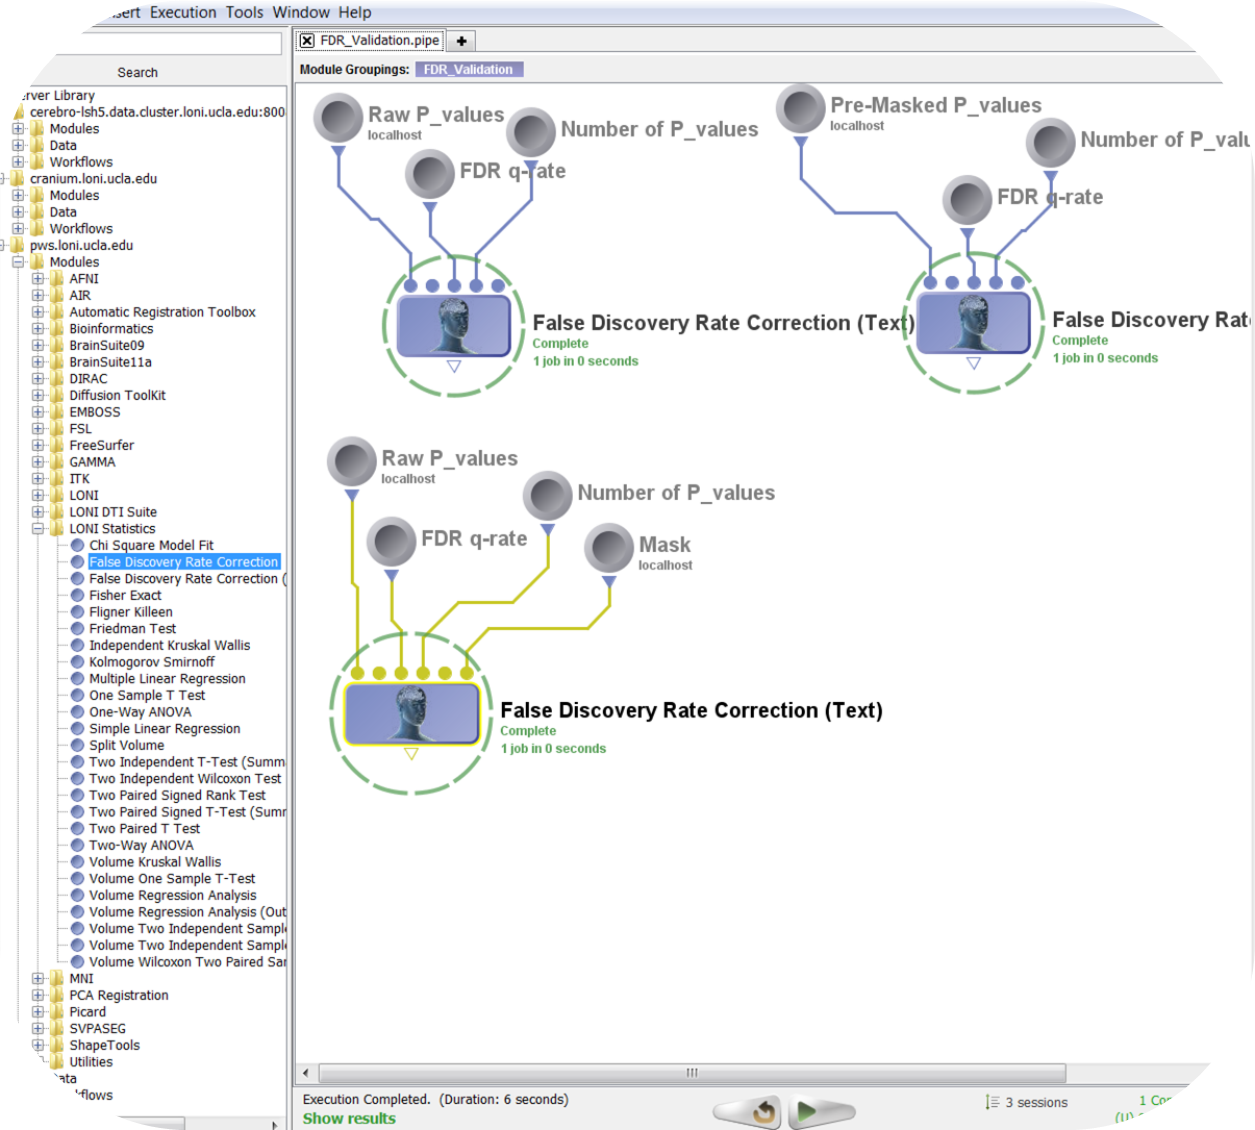This screenshot has height=1130, width=1255.
Task: Close the FDR_Validation.pipe tab
Action: (x=308, y=41)
